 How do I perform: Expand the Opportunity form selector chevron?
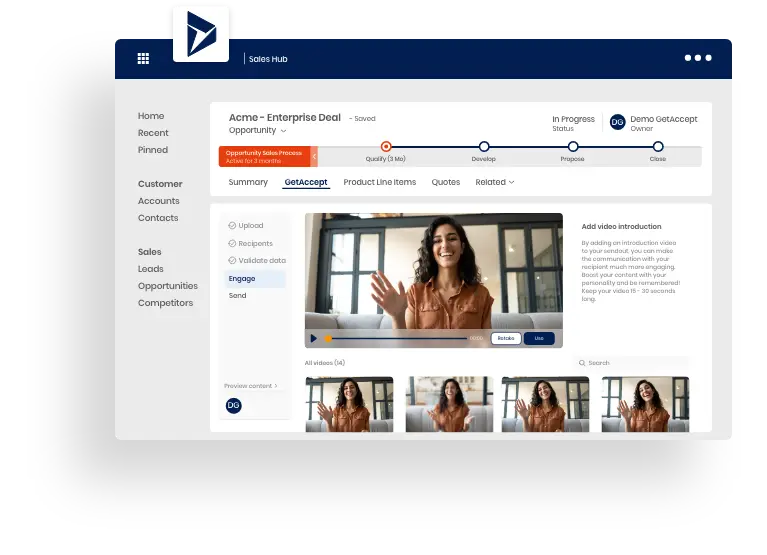tap(283, 131)
